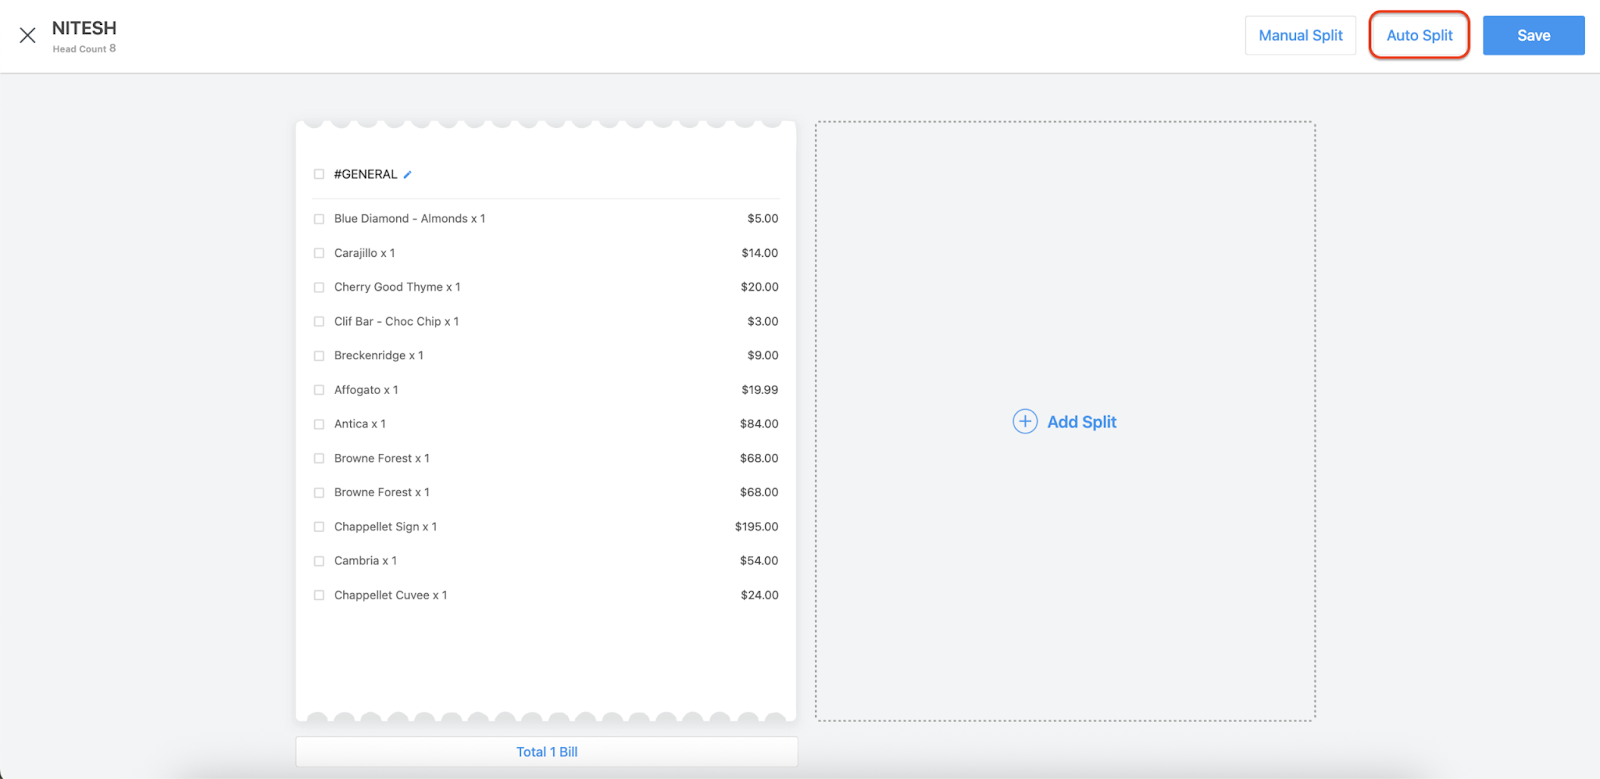The height and width of the screenshot is (779, 1600).
Task: Select the Carajillo item checkbox
Action: (x=319, y=253)
